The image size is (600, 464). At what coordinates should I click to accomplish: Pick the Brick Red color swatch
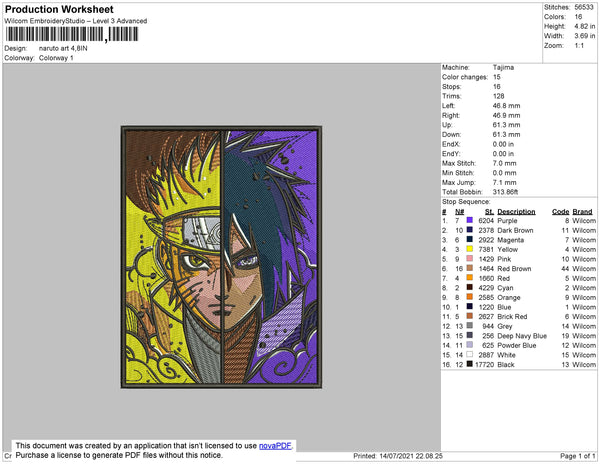click(x=470, y=316)
